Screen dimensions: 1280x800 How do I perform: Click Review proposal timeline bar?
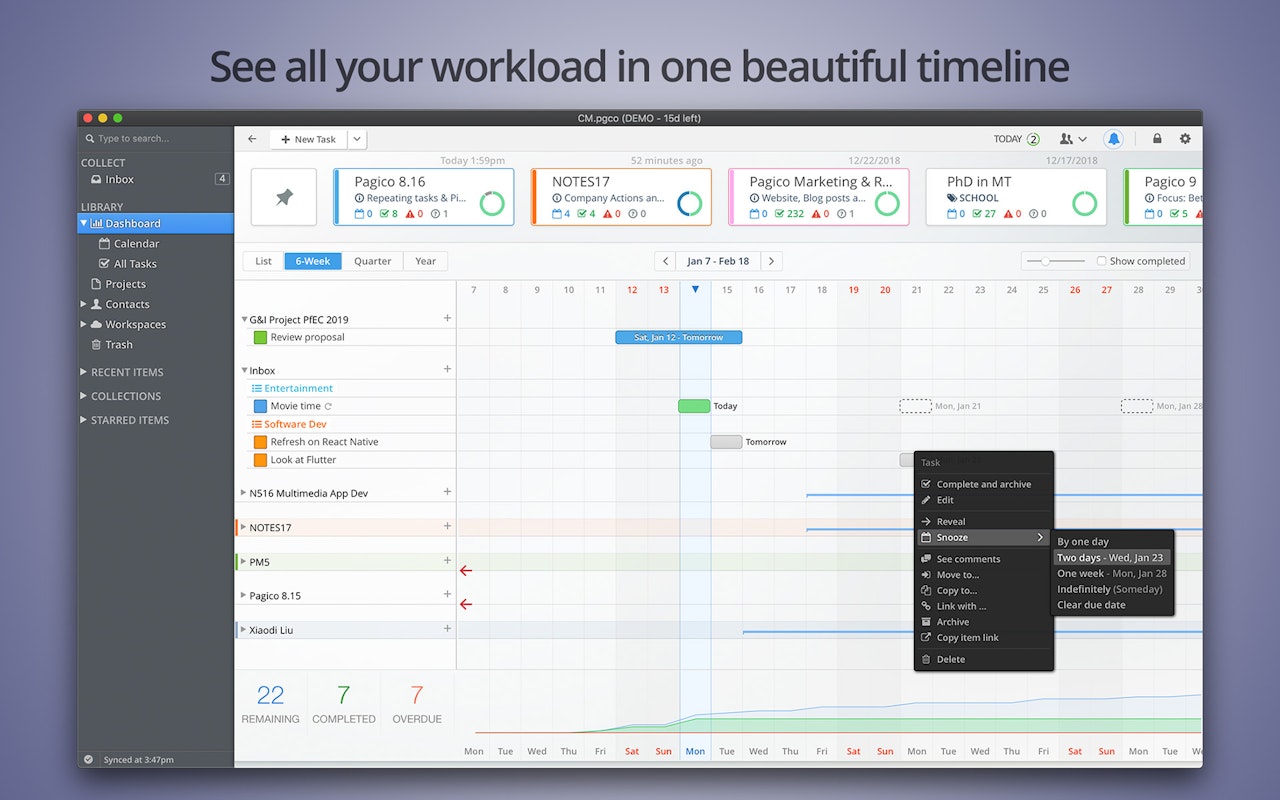[679, 338]
